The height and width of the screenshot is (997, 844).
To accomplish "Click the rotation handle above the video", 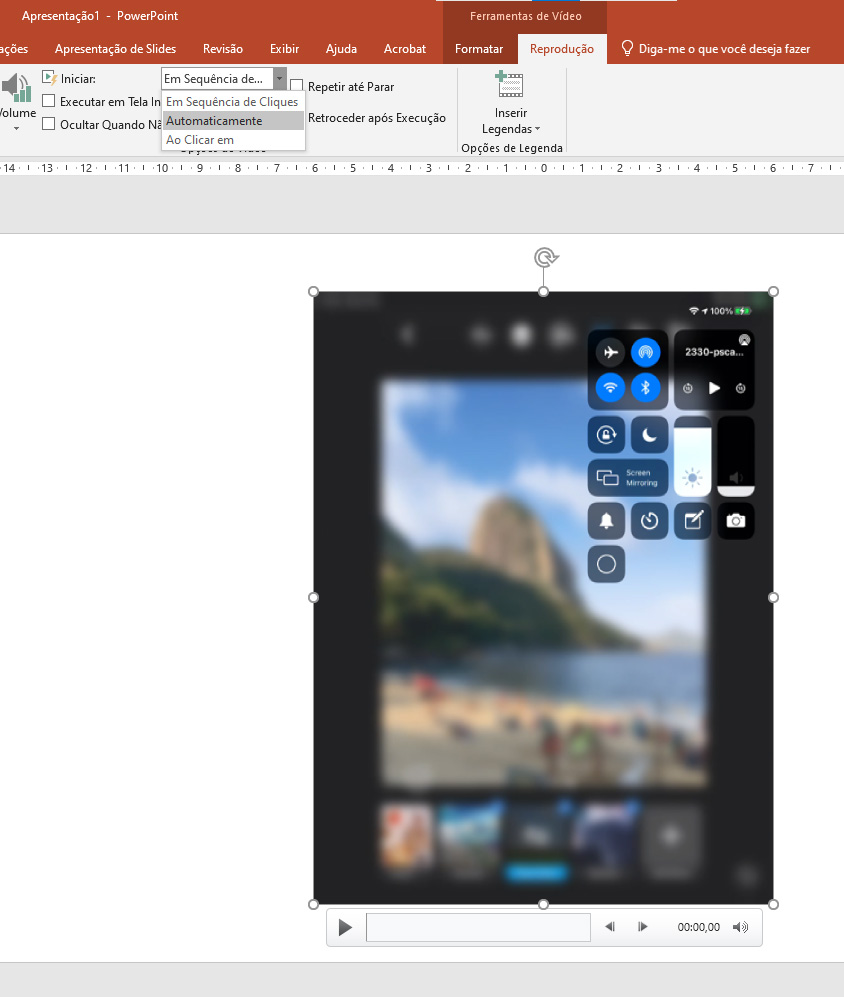I will click(546, 258).
